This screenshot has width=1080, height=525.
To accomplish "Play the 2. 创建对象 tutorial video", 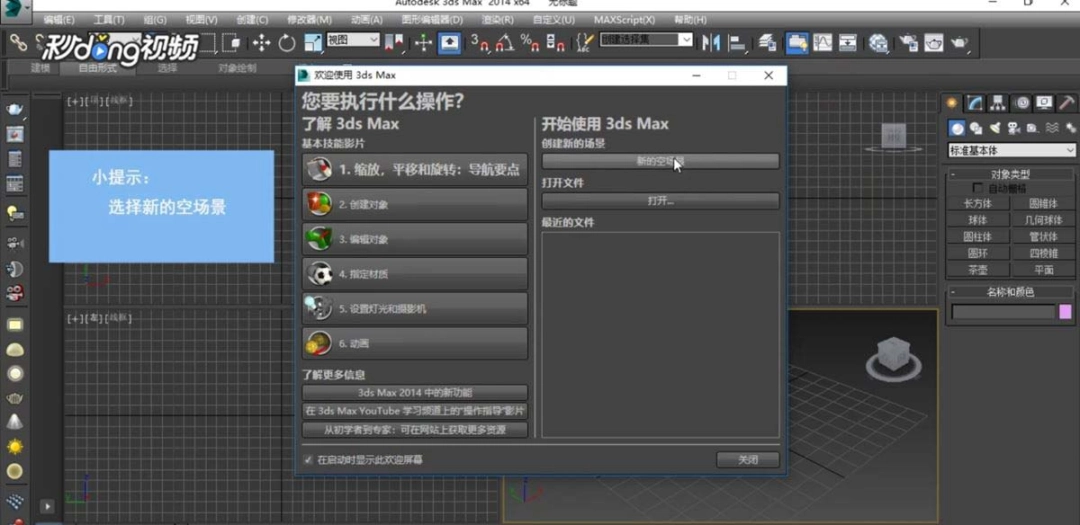I will point(415,205).
